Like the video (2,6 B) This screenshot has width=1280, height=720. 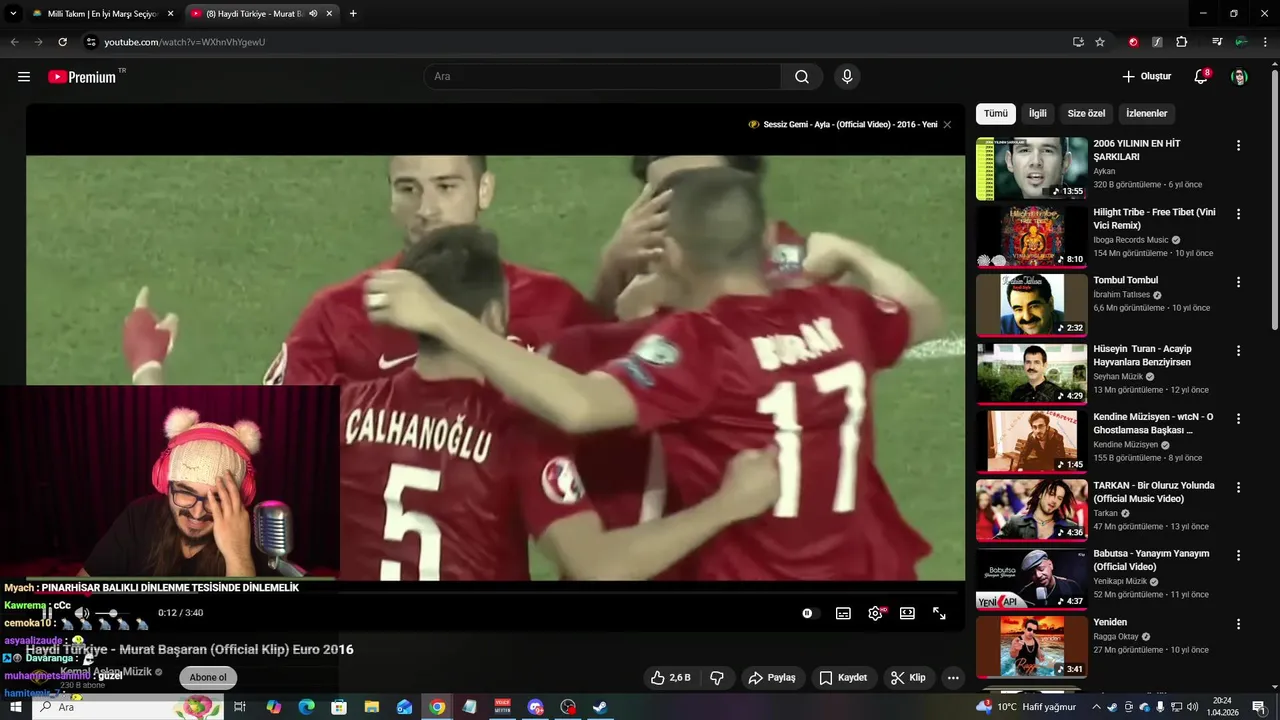point(670,677)
